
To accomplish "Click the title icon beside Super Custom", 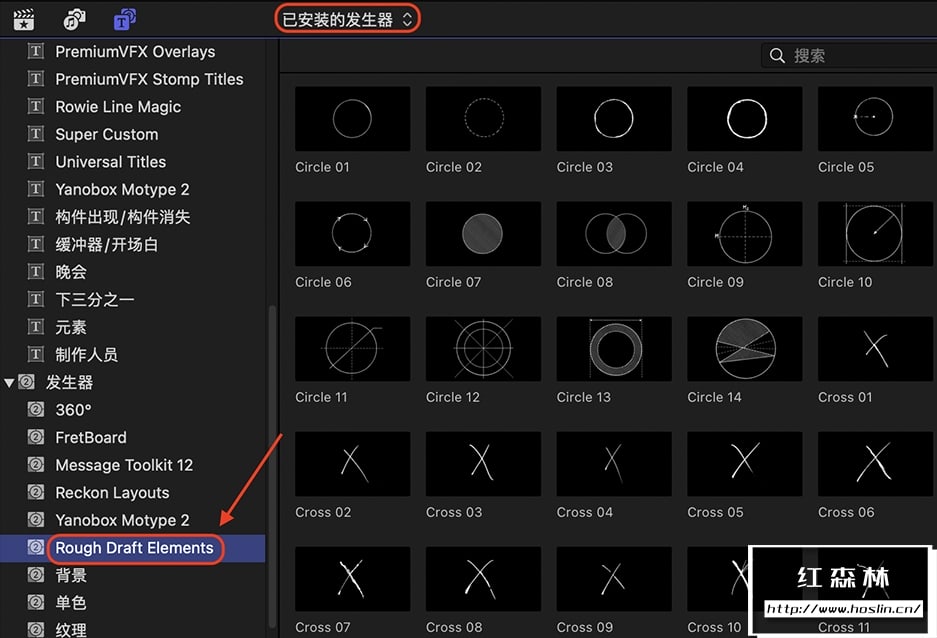I will [36, 133].
